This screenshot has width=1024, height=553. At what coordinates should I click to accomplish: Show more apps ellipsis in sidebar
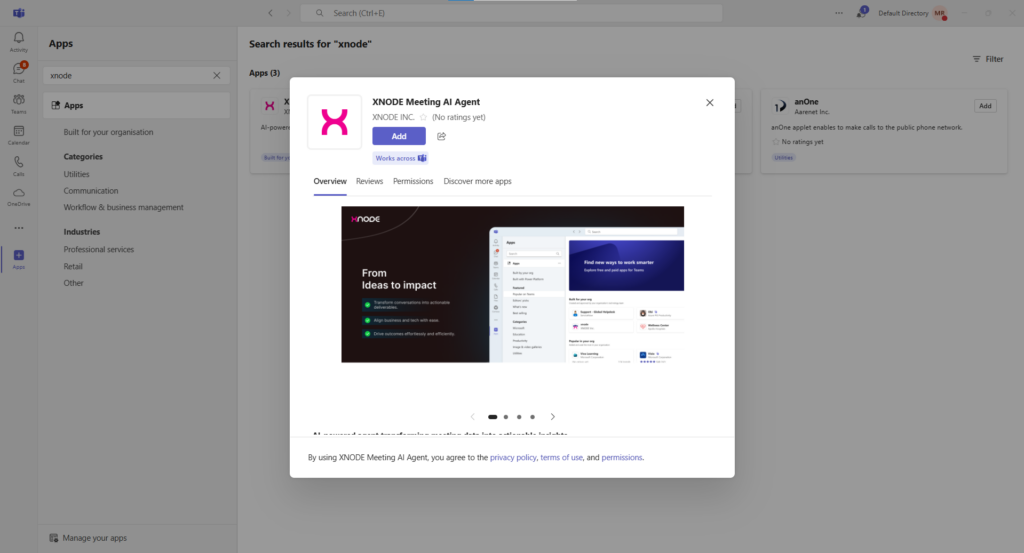pyautogui.click(x=19, y=228)
